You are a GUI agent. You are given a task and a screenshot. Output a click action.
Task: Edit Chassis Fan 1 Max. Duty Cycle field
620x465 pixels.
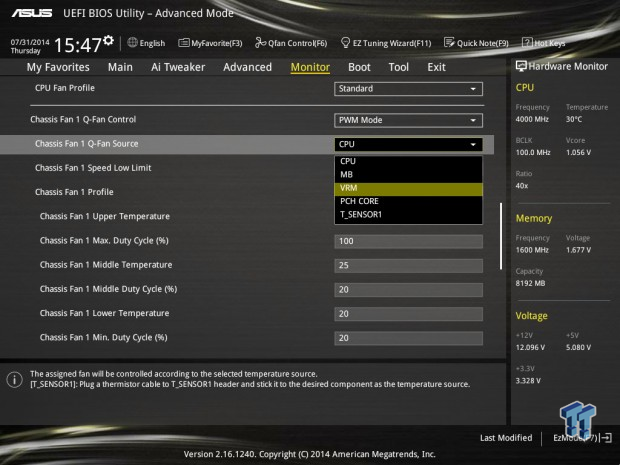tap(408, 241)
